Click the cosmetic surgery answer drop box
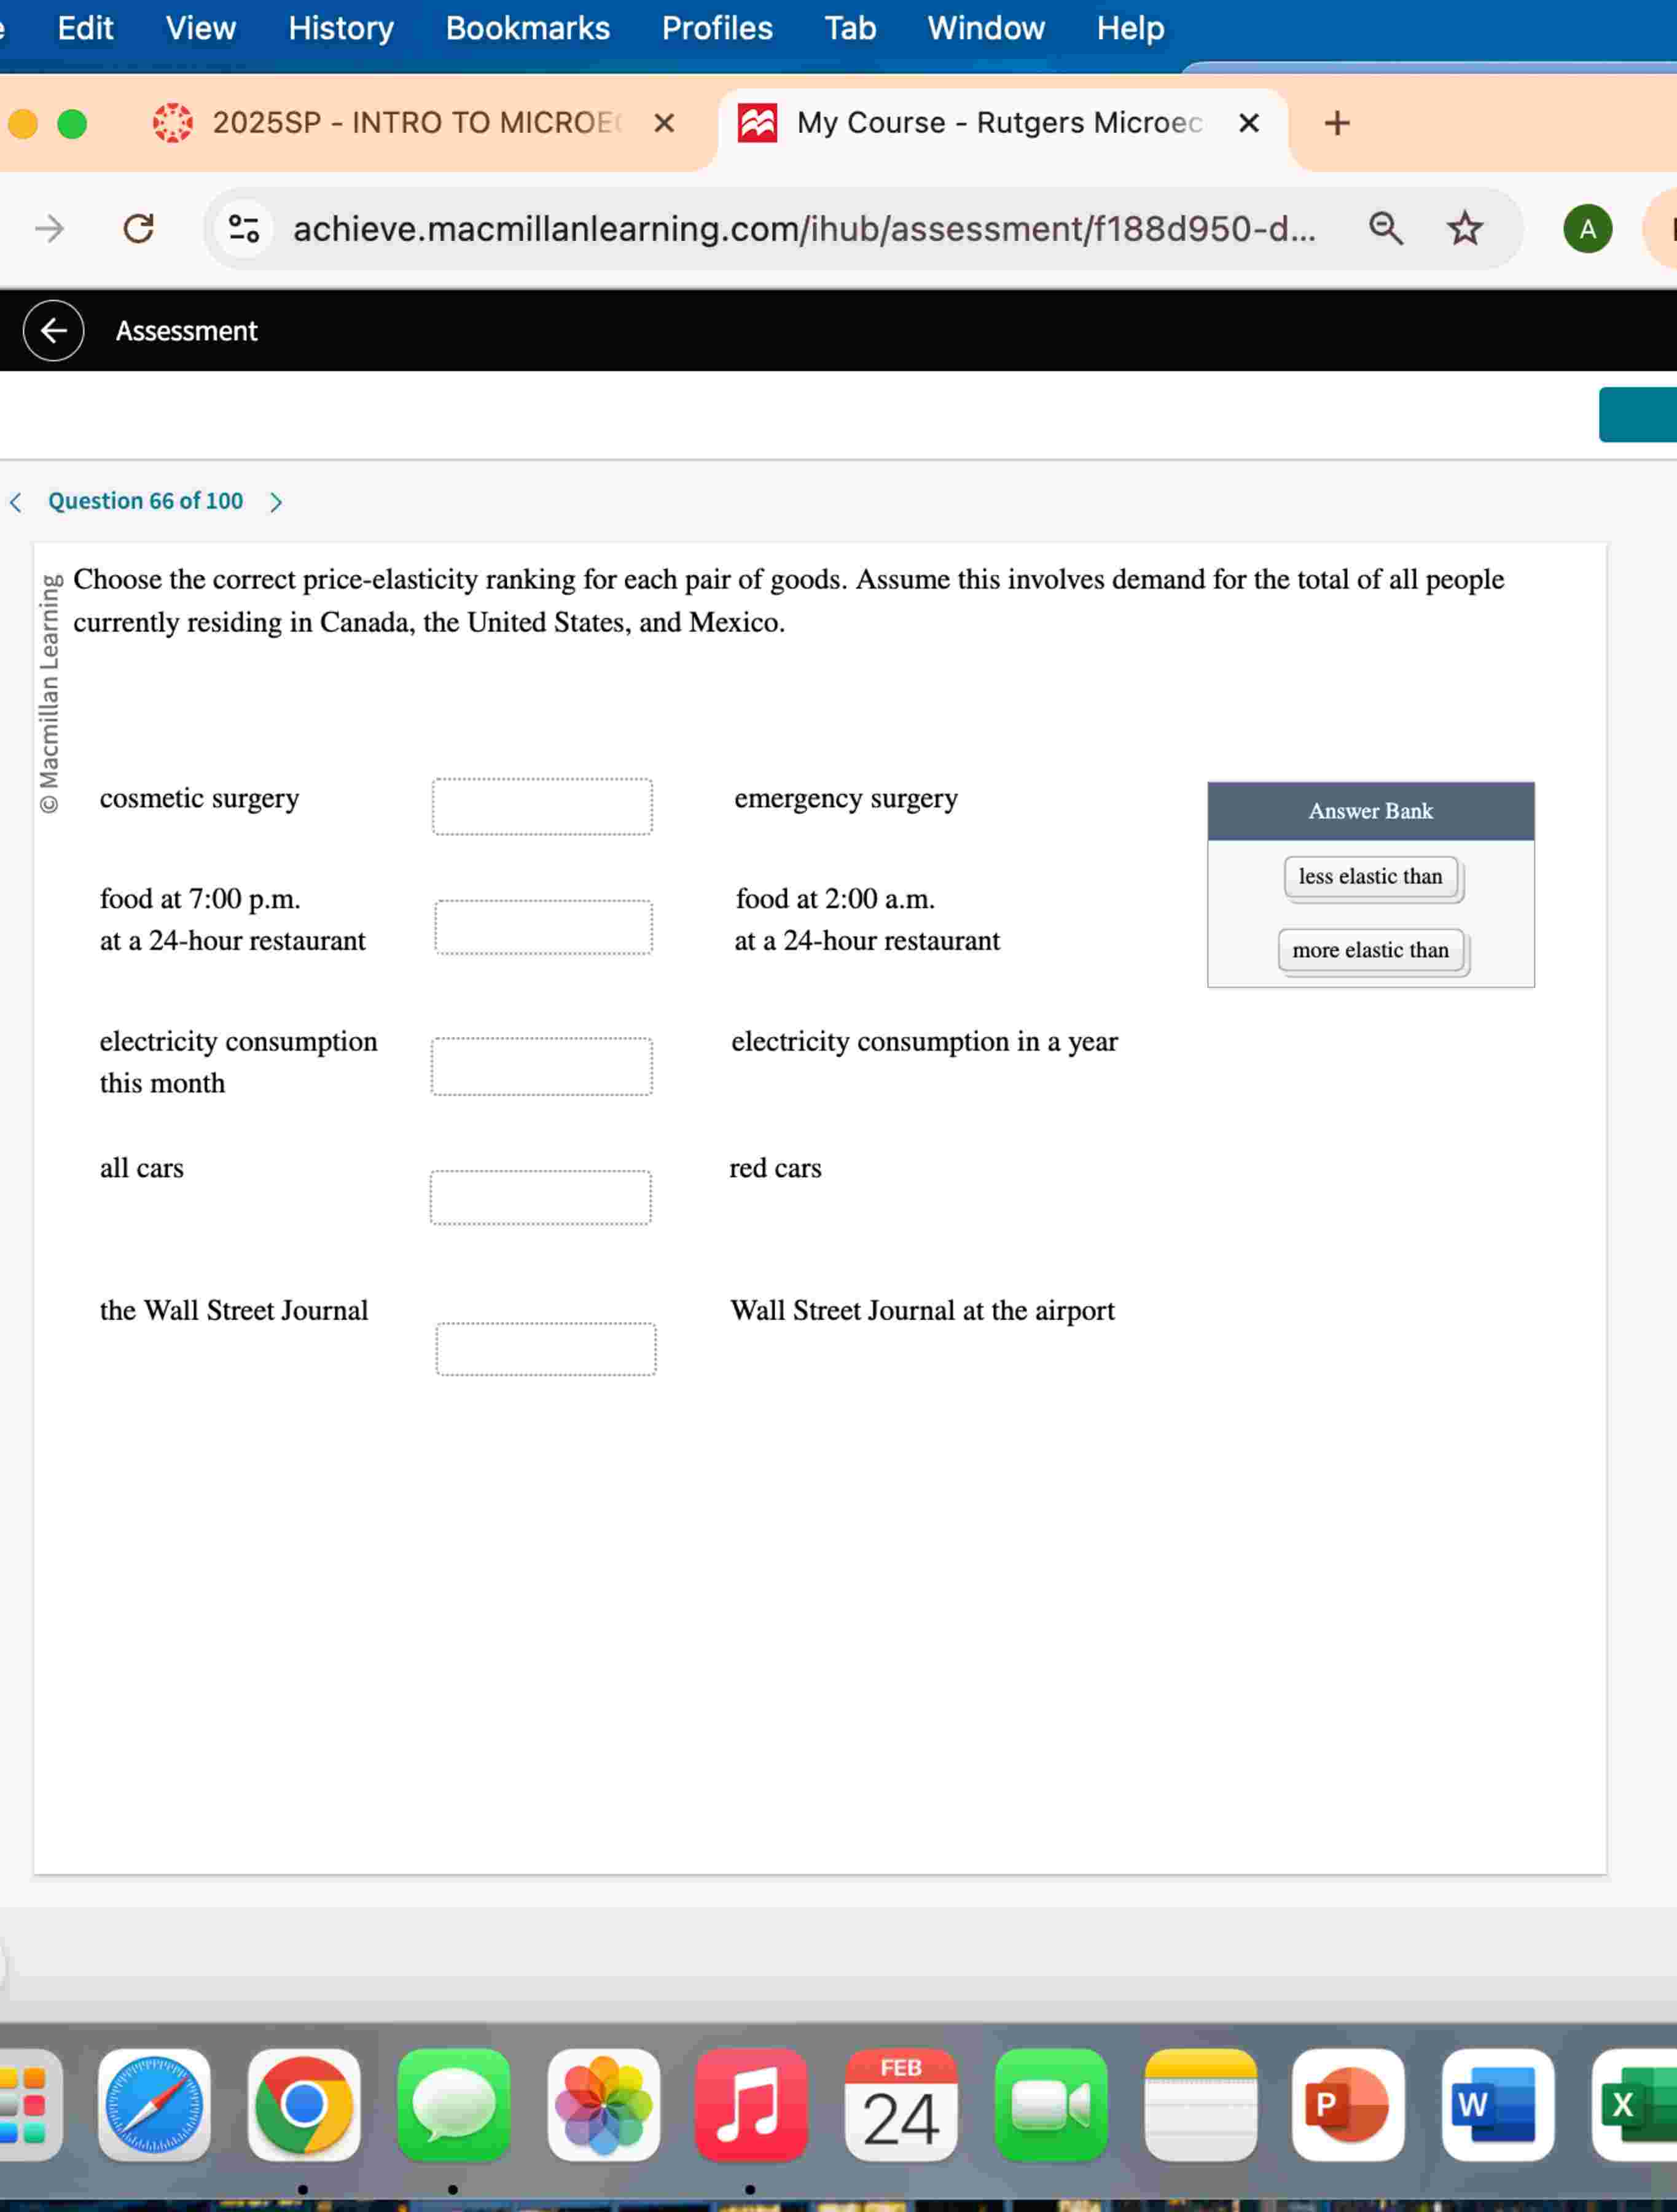Viewport: 1677px width, 2212px height. click(542, 807)
